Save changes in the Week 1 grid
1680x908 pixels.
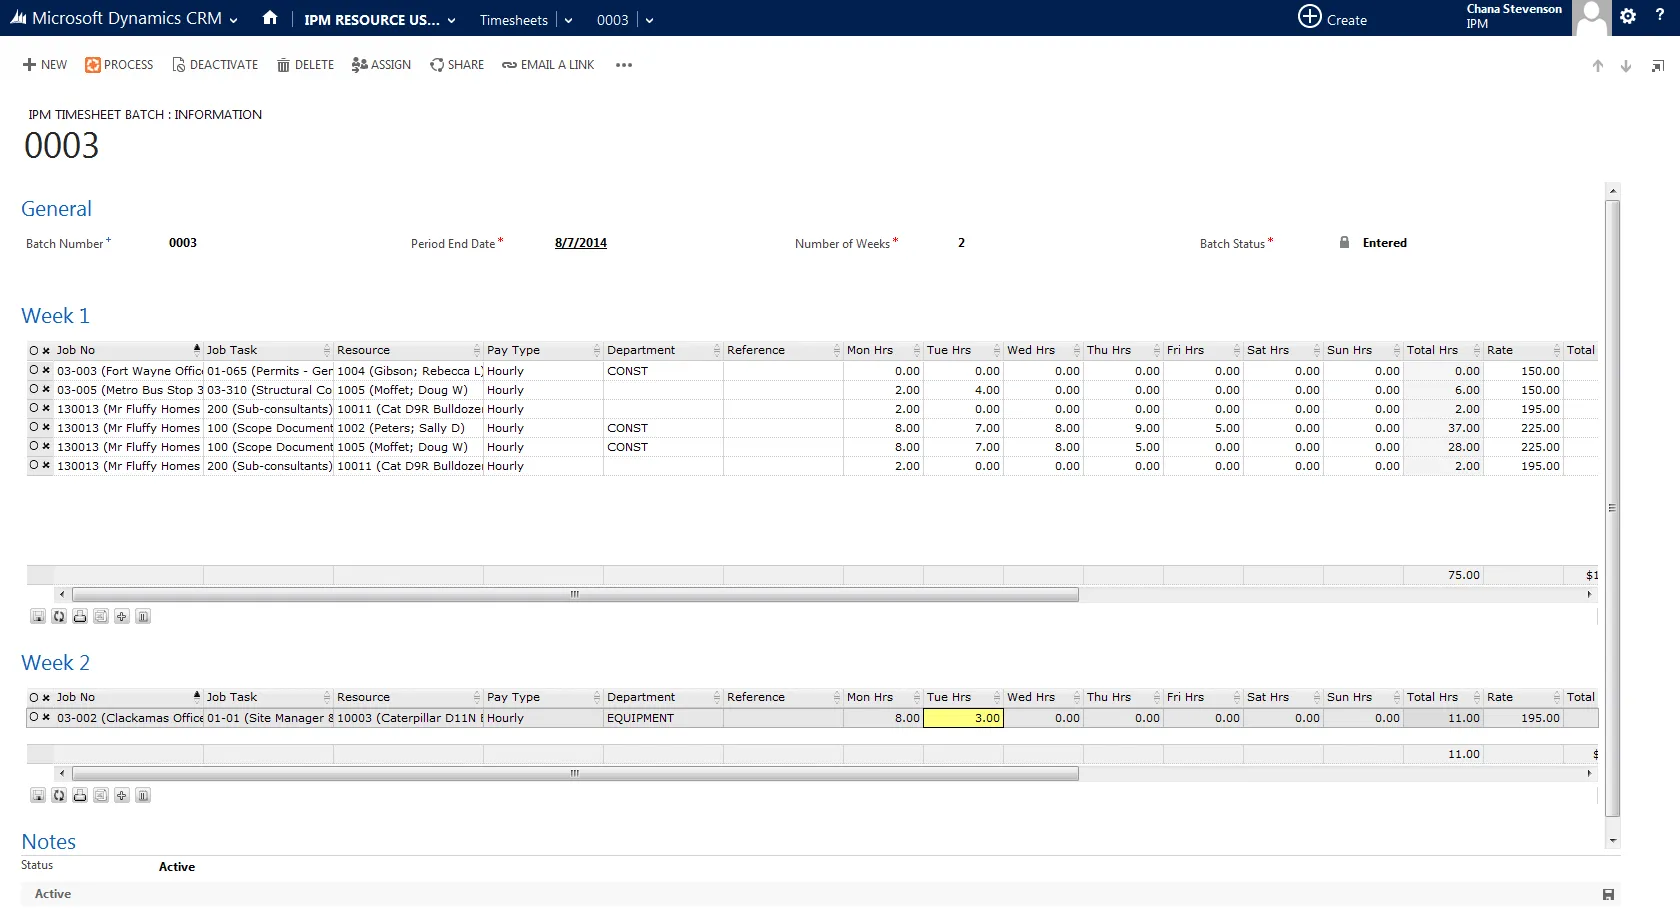[x=38, y=616]
